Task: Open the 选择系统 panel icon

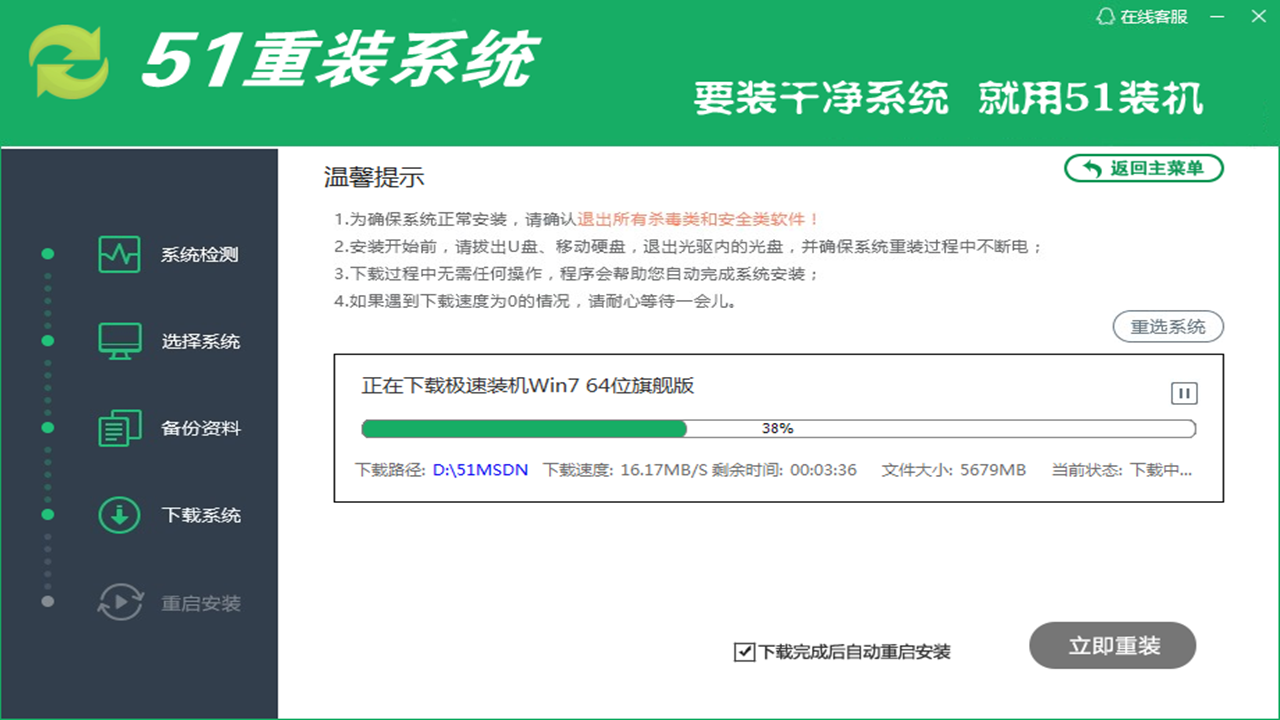Action: tap(120, 341)
